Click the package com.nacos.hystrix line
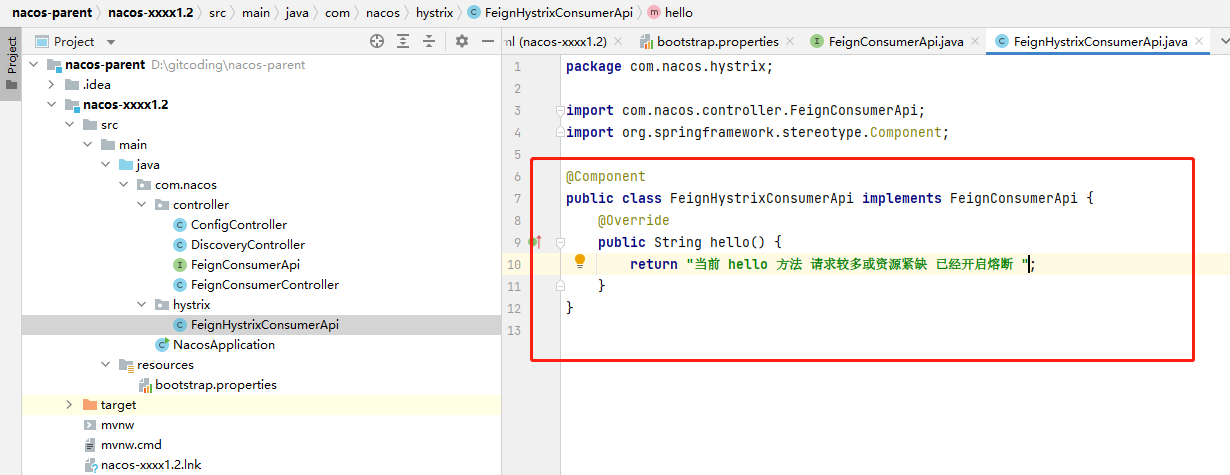Viewport: 1230px width, 475px height. 670,66
